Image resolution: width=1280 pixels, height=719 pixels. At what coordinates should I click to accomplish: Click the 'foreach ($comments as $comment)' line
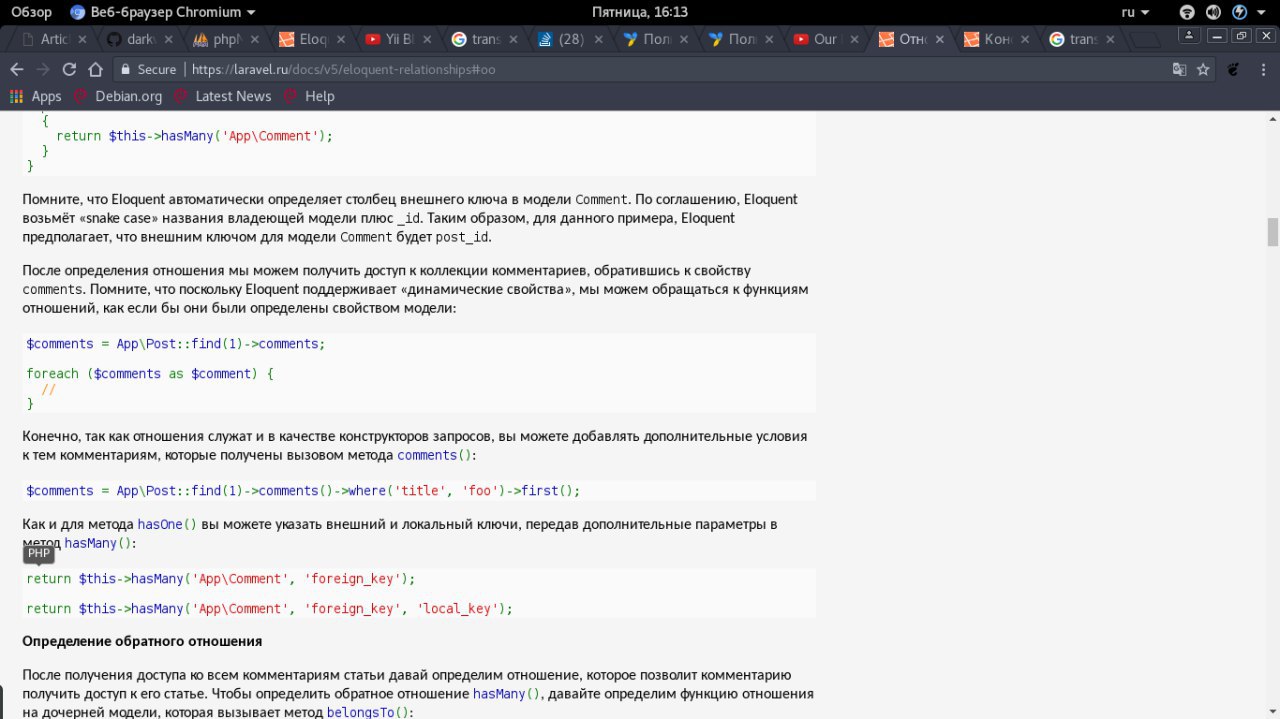pos(150,374)
